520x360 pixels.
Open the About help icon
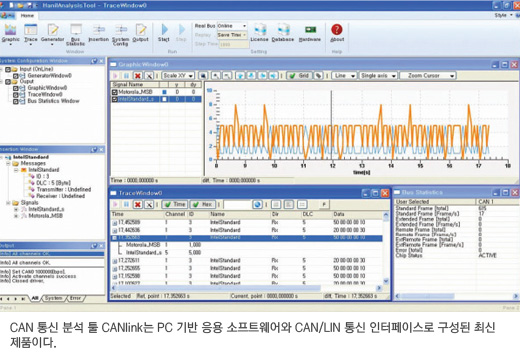tap(337, 33)
